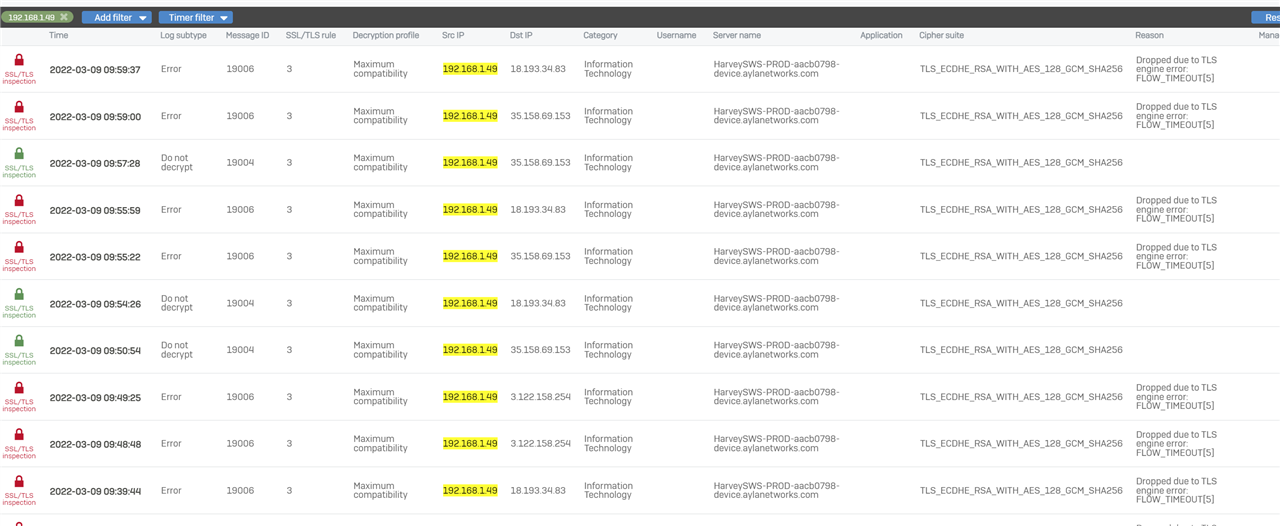Screen dimensions: 1280x526
Task: Select timestamp 2022-03-09 09:59:00
Action: [x=95, y=116]
